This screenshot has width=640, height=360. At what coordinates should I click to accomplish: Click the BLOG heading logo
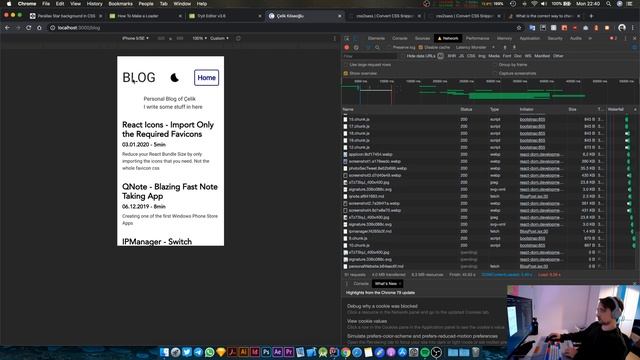[x=139, y=78]
